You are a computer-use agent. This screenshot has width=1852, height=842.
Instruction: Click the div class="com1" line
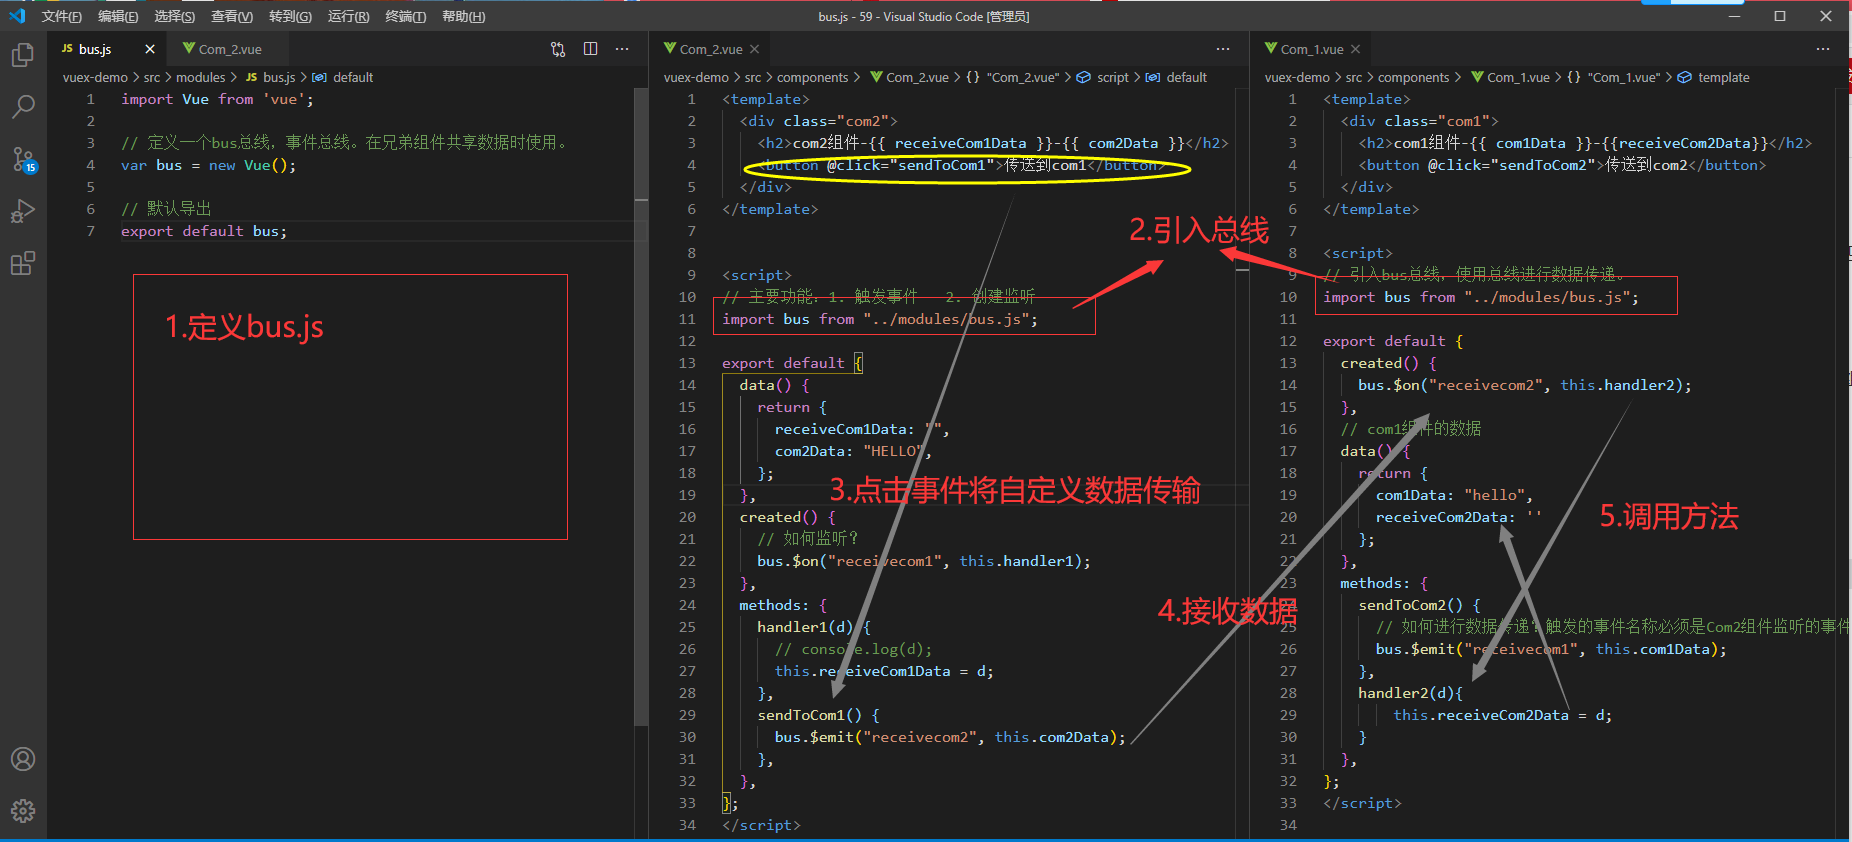point(1419,121)
